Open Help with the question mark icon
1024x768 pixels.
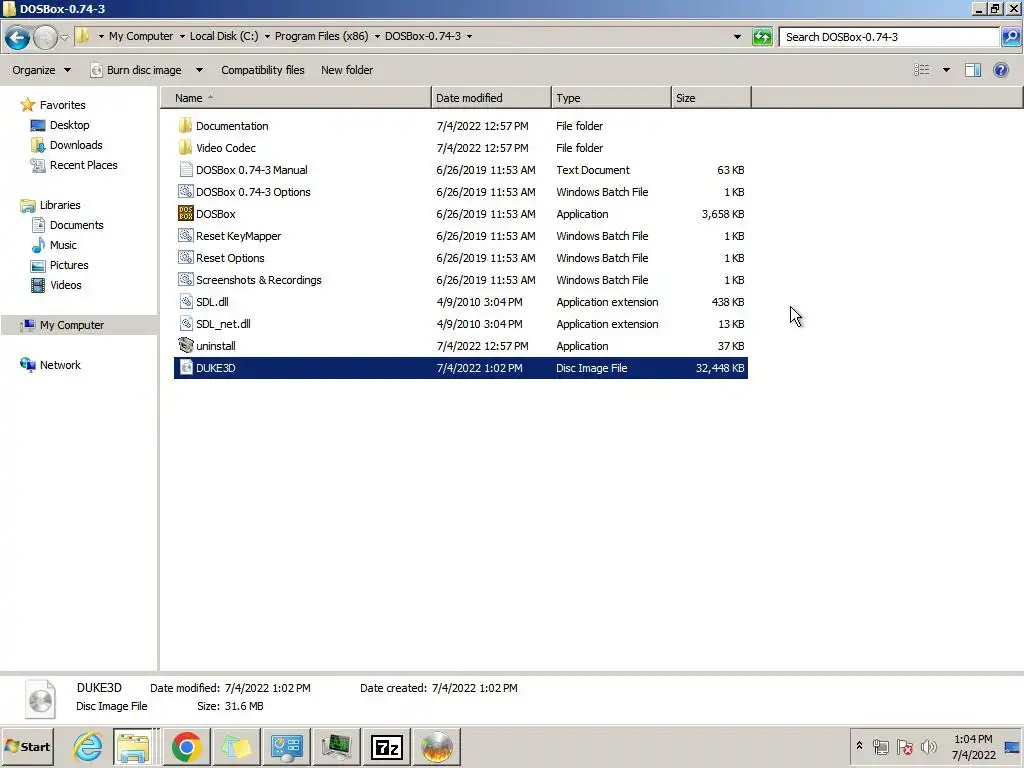point(1000,70)
